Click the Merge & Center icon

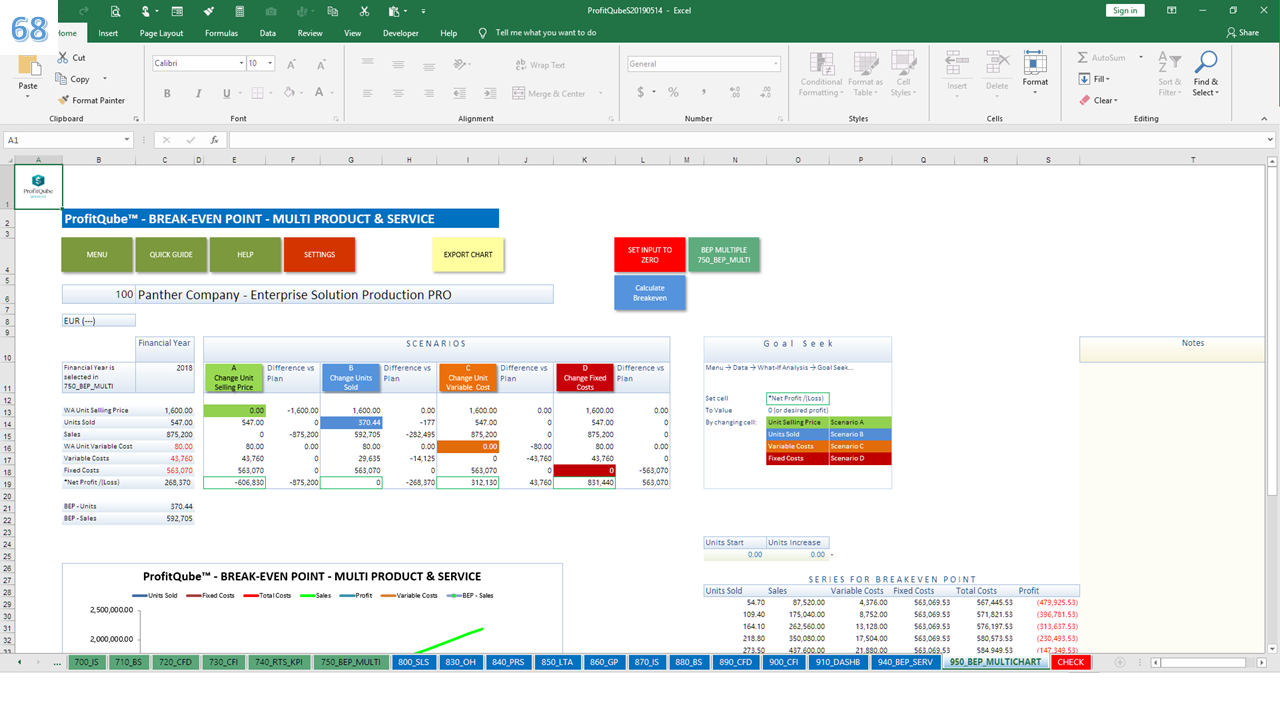point(519,93)
